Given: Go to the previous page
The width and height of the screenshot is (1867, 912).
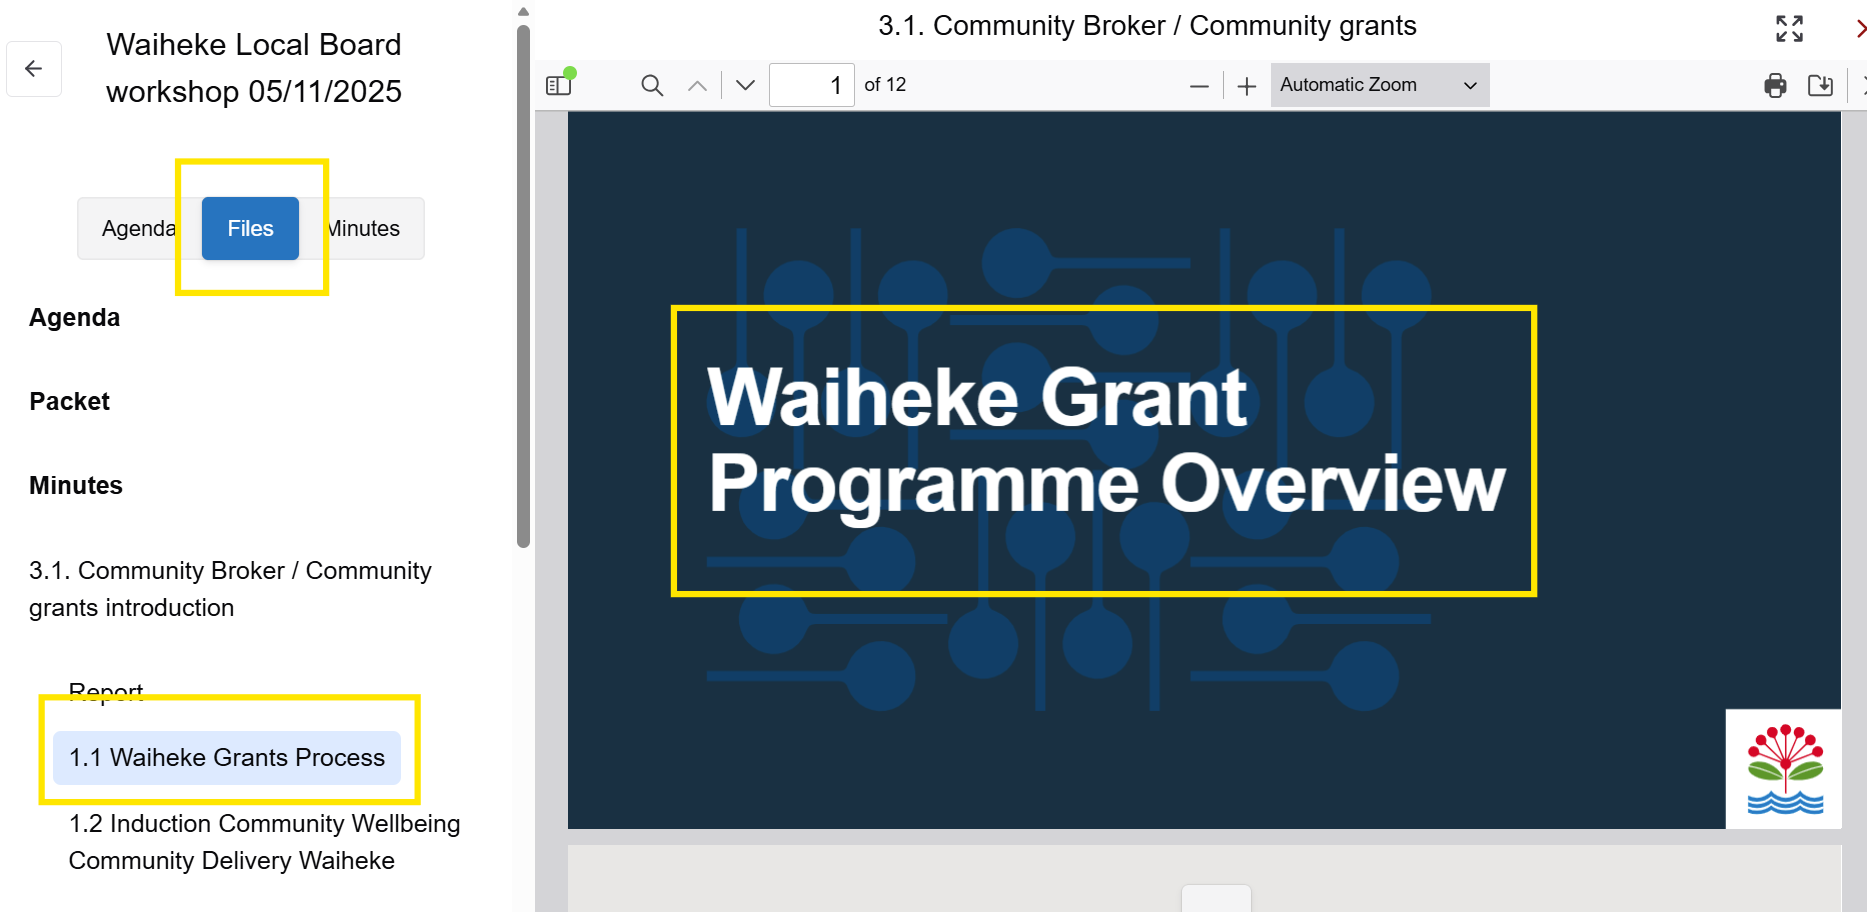Looking at the screenshot, I should pos(697,85).
